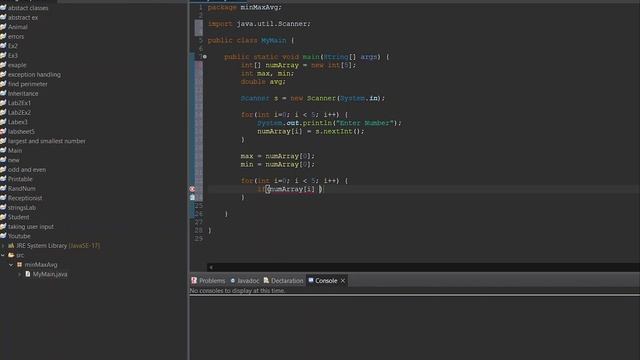The width and height of the screenshot is (640, 360).
Task: Click line number 28 in the gutter
Action: point(199,230)
